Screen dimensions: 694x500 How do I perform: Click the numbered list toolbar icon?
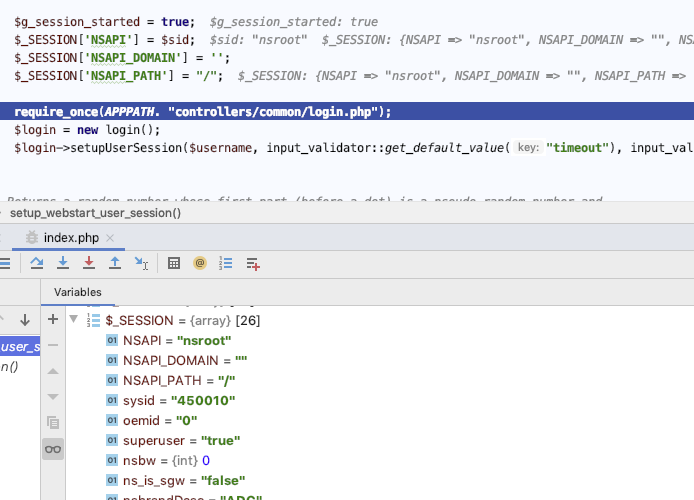pyautogui.click(x=226, y=264)
